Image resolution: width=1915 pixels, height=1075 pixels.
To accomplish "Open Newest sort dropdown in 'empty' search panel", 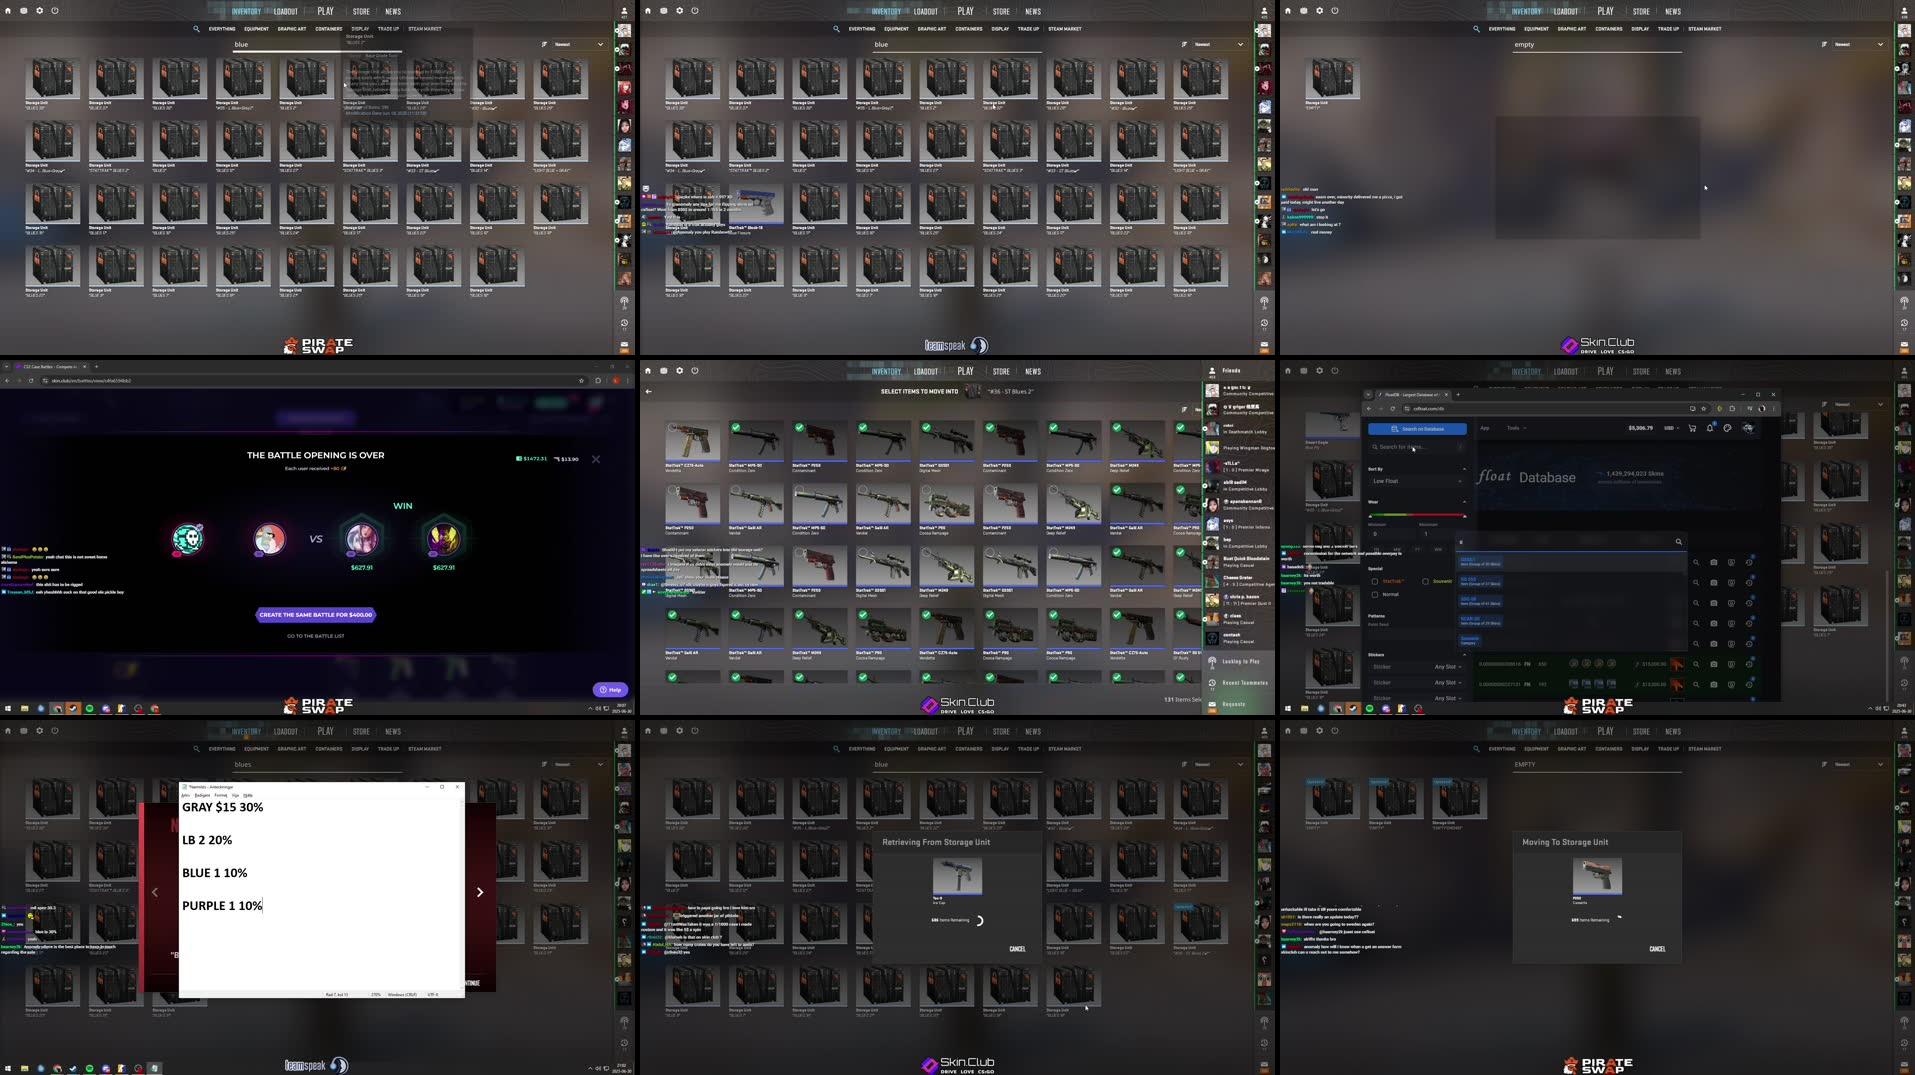I will pos(1862,44).
